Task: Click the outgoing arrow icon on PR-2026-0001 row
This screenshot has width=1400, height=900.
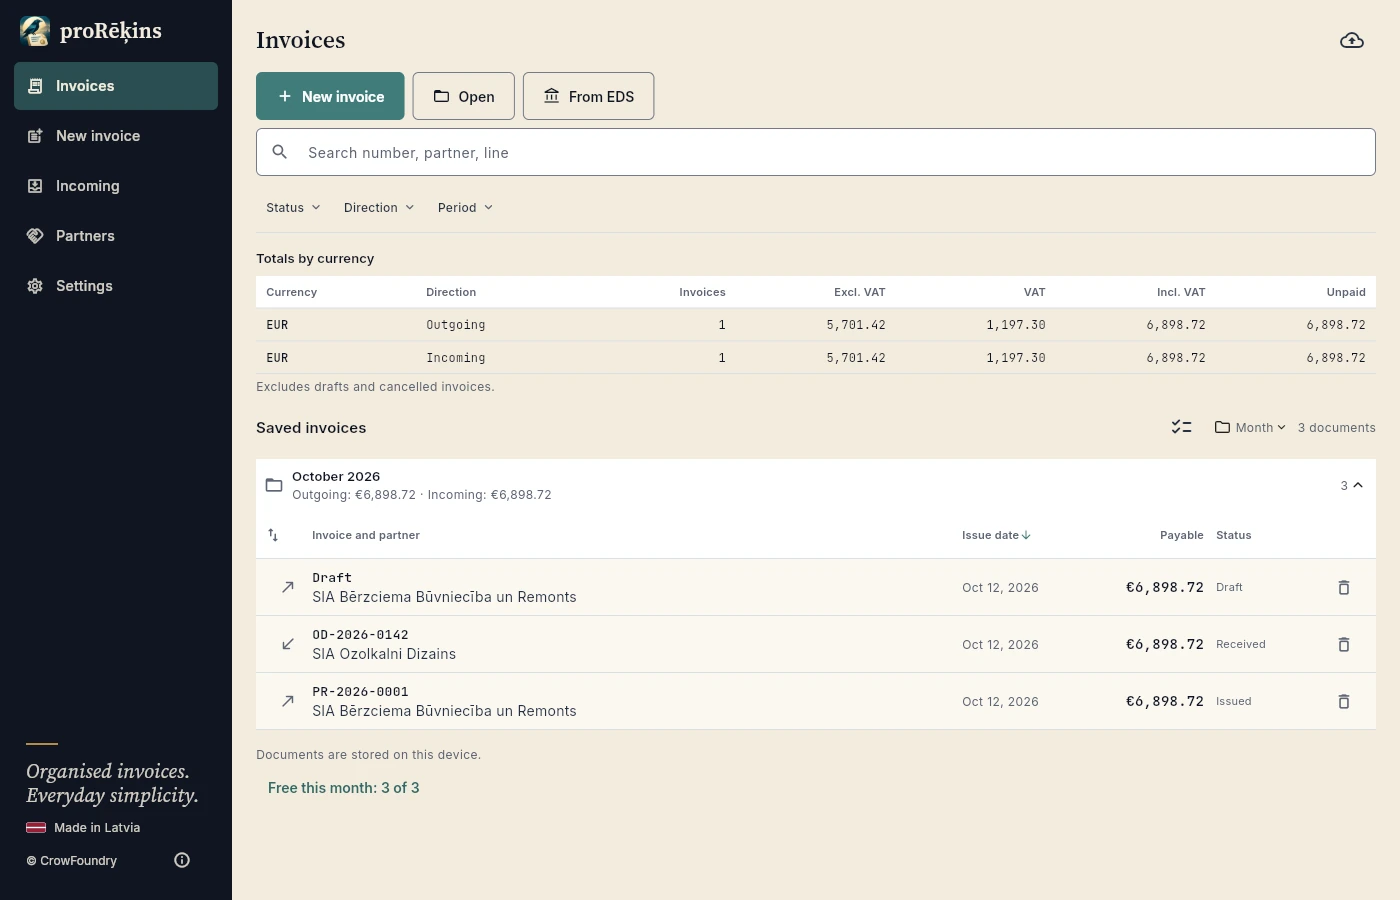Action: [x=288, y=701]
